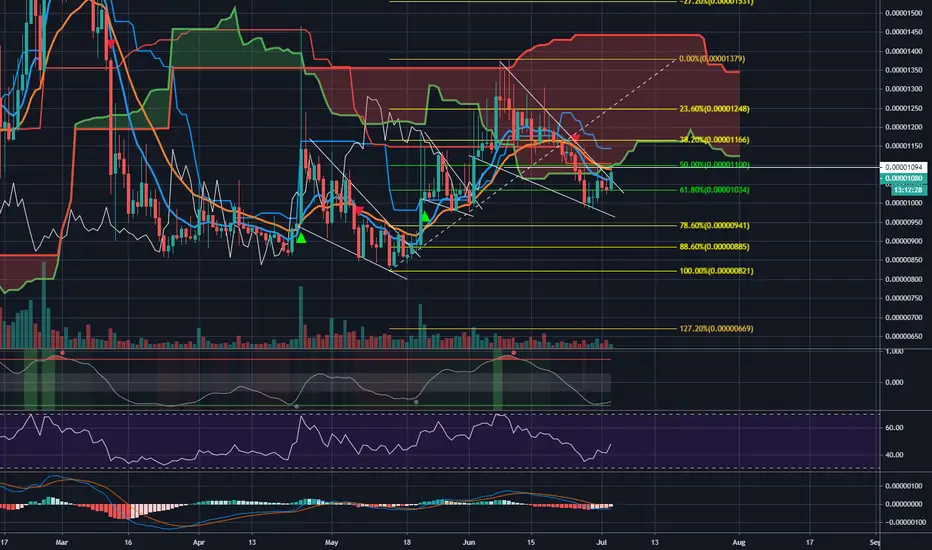Click the Jul date on the time axis
This screenshot has width=932, height=550.
pos(602,542)
